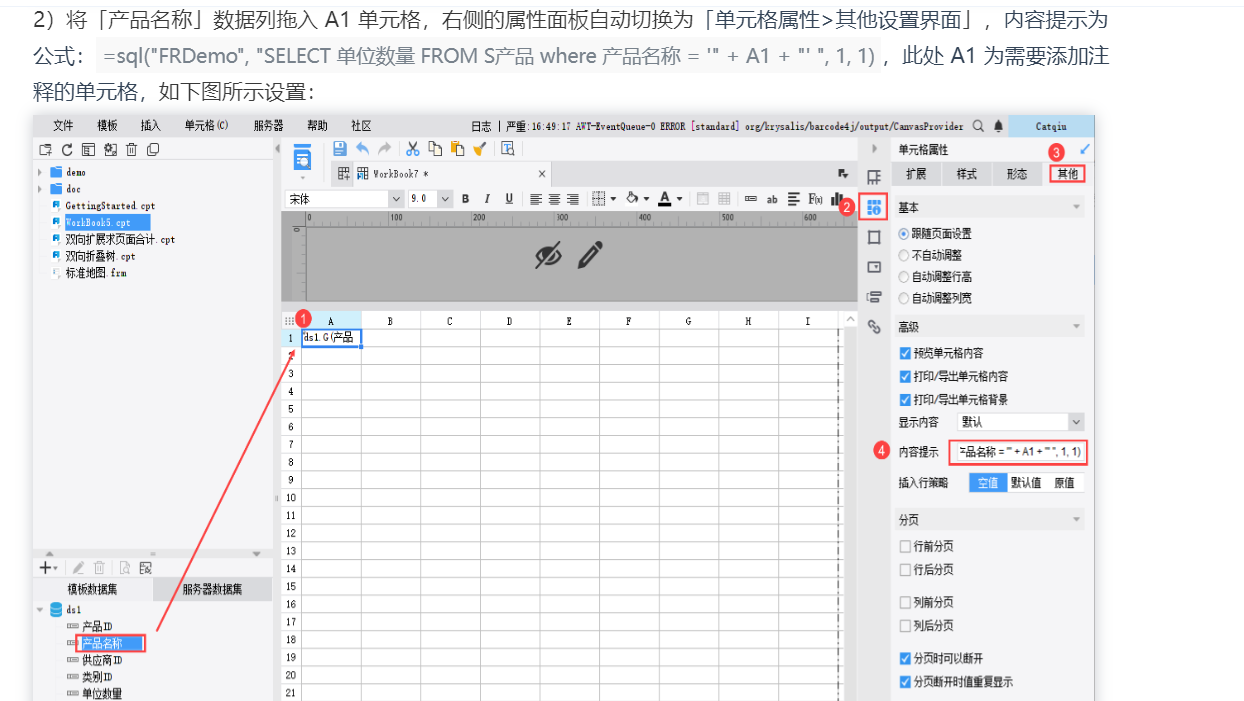Select the 原值 insert-row strategy button
The width and height of the screenshot is (1244, 701).
(1065, 482)
